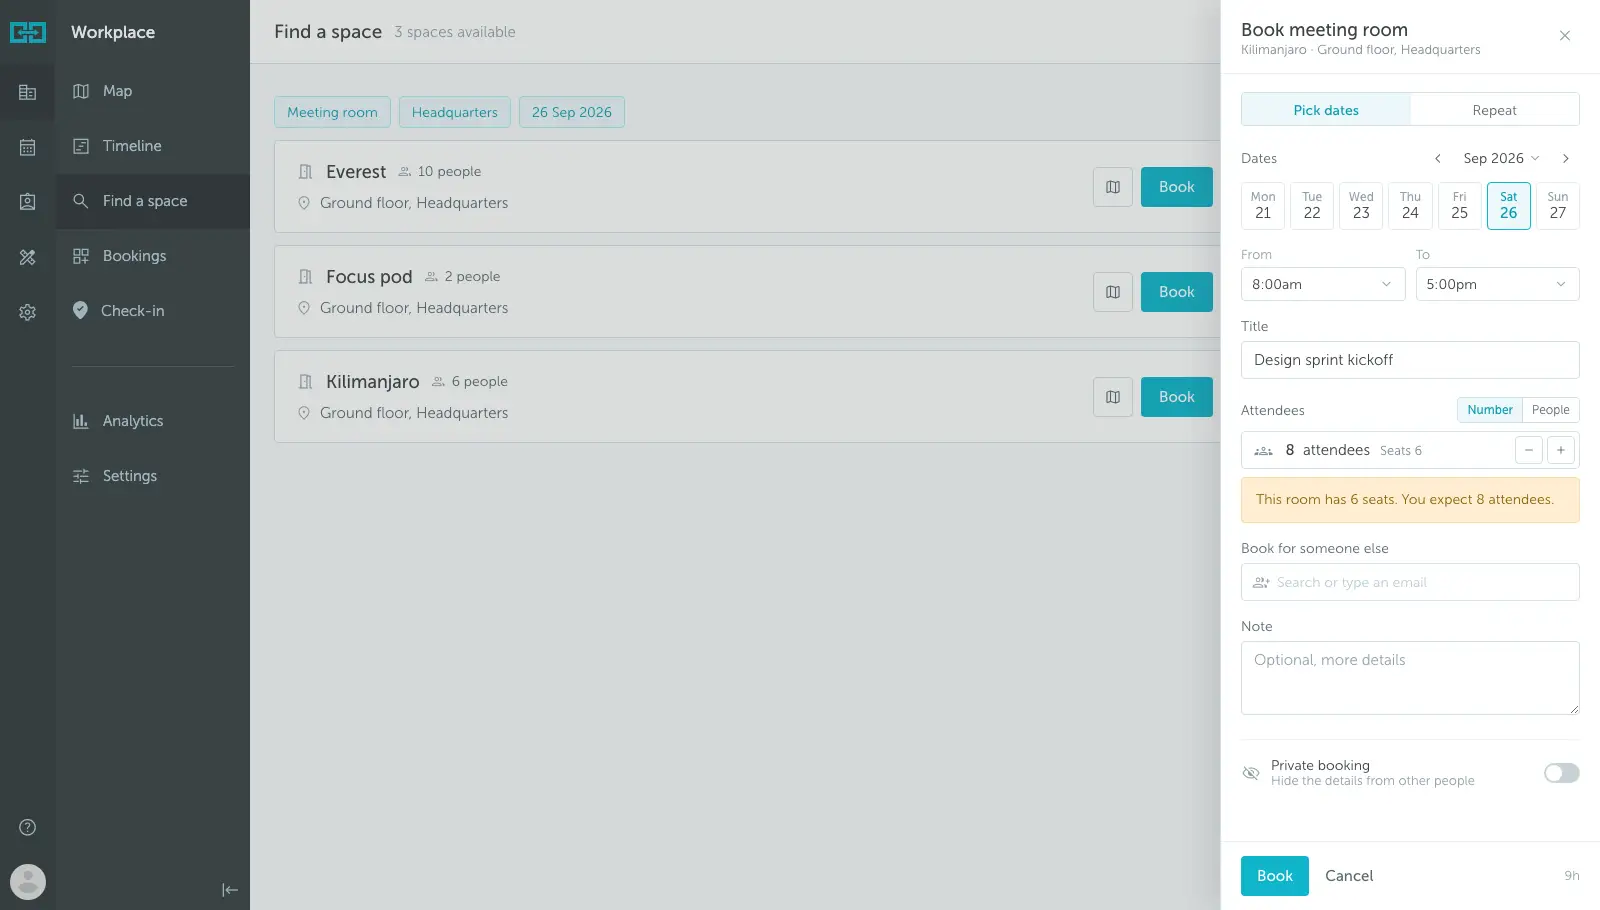Image resolution: width=1600 pixels, height=910 pixels.
Task: Collapse the sidebar with arrow icon
Action: pos(229,890)
